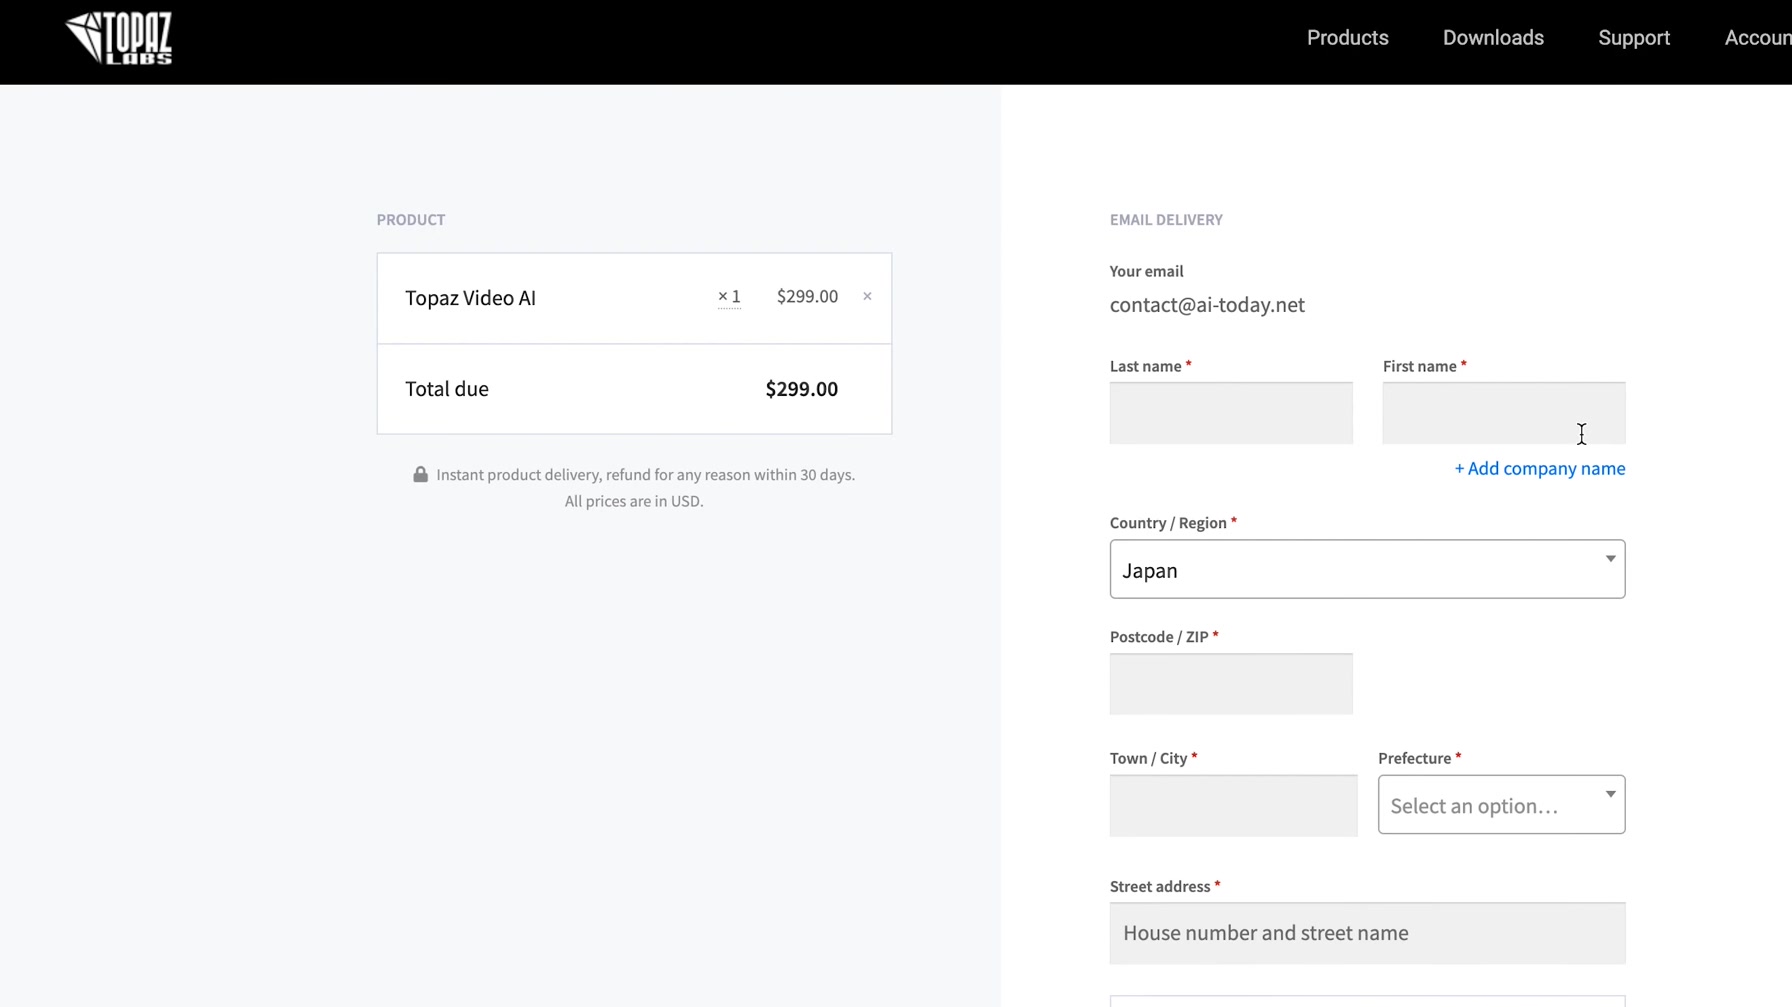Open the Support menu item
The width and height of the screenshot is (1792, 1007).
(1634, 38)
